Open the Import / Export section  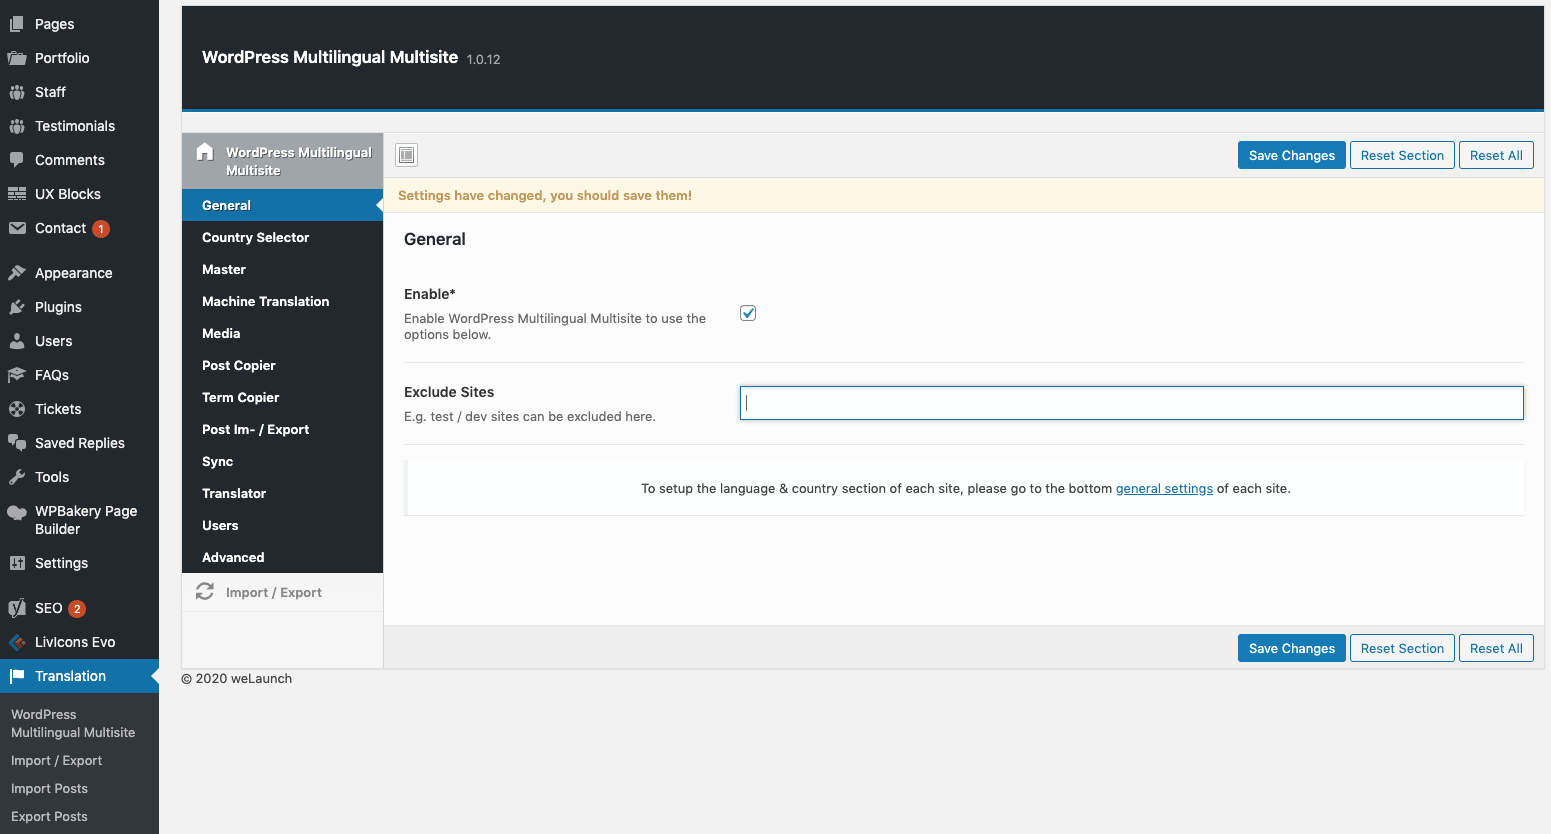click(x=275, y=592)
